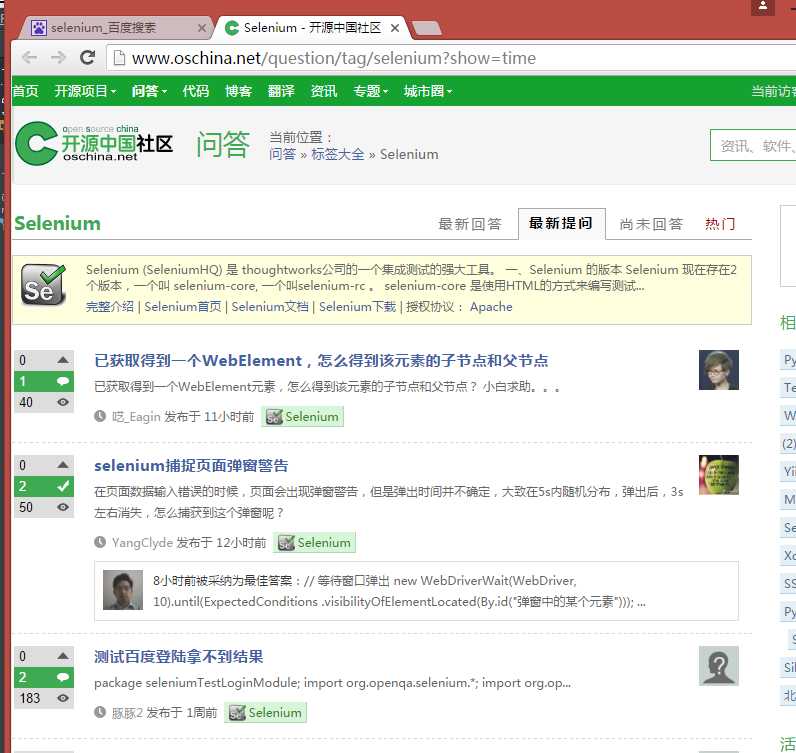Click author name YangClyde
Image resolution: width=796 pixels, height=753 pixels.
pos(142,543)
